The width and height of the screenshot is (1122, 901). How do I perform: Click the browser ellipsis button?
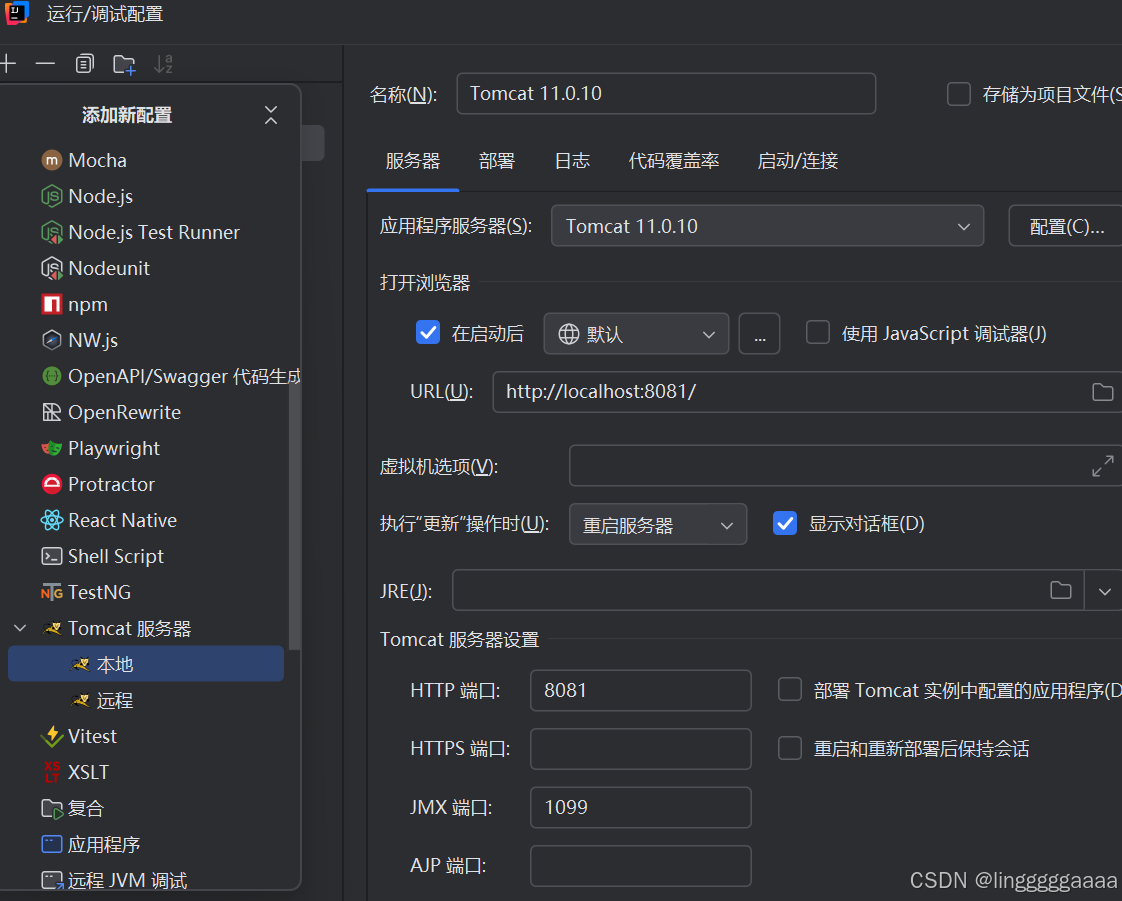point(759,333)
